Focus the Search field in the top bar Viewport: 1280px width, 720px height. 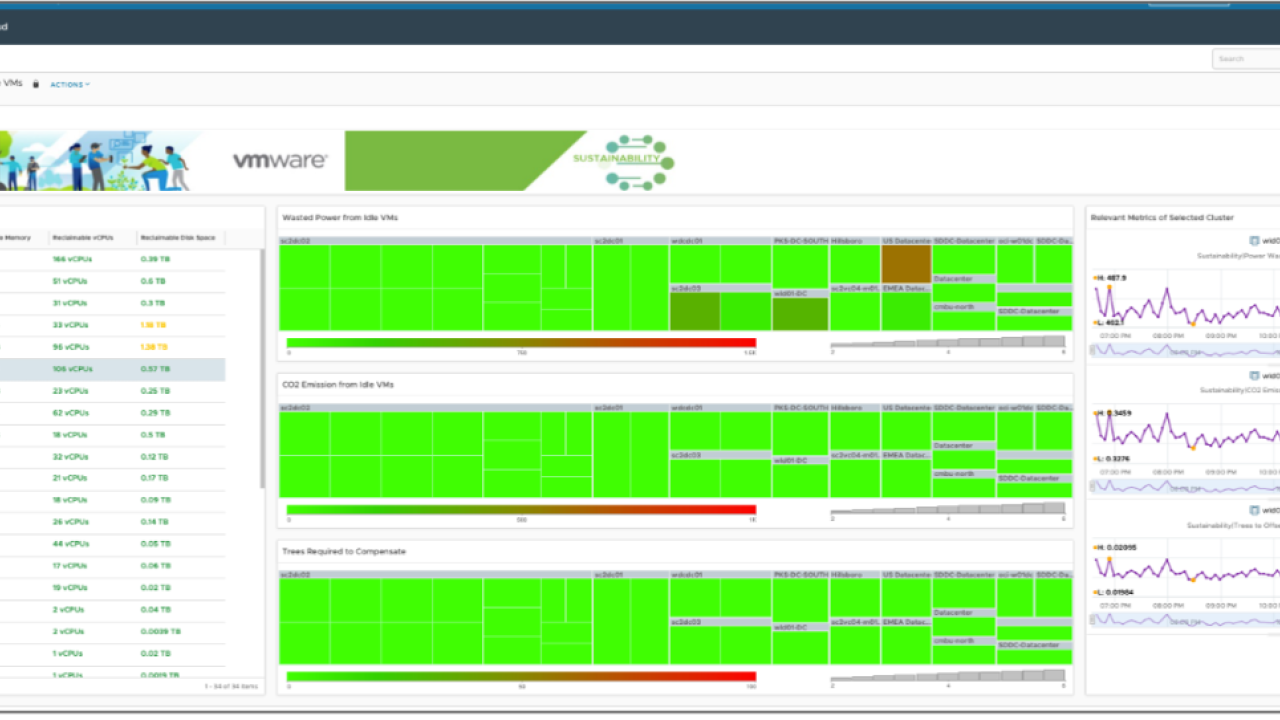[x=1246, y=59]
